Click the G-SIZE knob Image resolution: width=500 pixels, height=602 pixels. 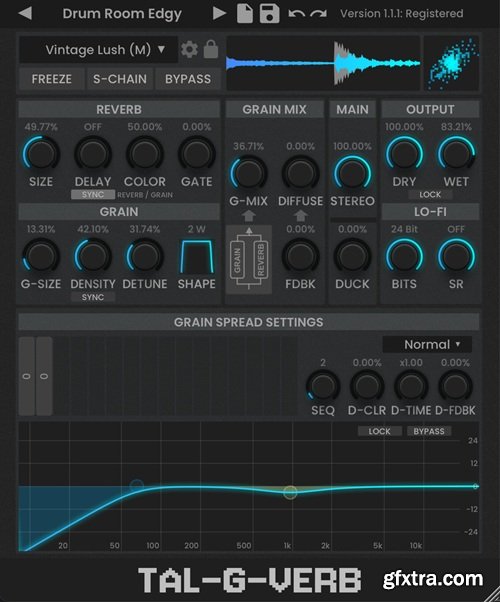click(41, 256)
